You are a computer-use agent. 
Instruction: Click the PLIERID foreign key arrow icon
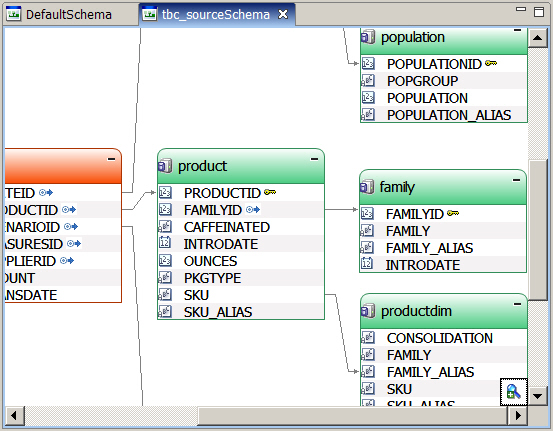(67, 261)
